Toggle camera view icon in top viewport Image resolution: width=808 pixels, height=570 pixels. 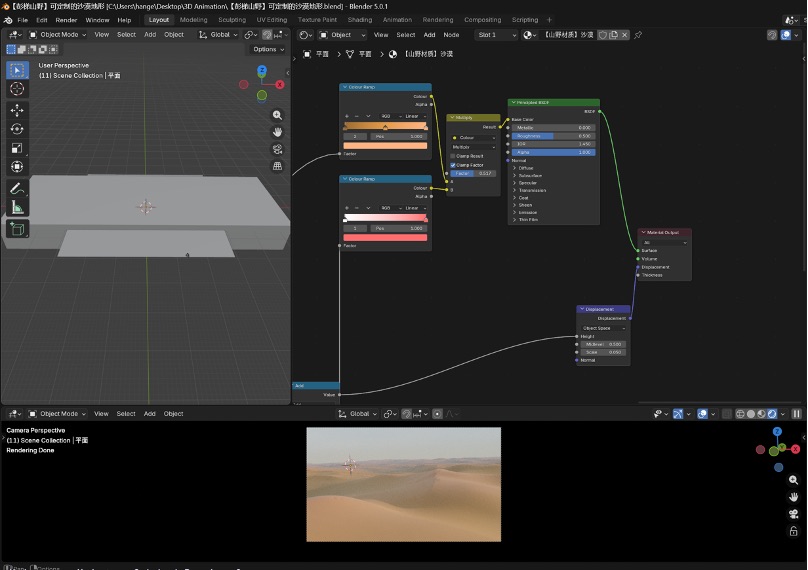click(x=277, y=149)
